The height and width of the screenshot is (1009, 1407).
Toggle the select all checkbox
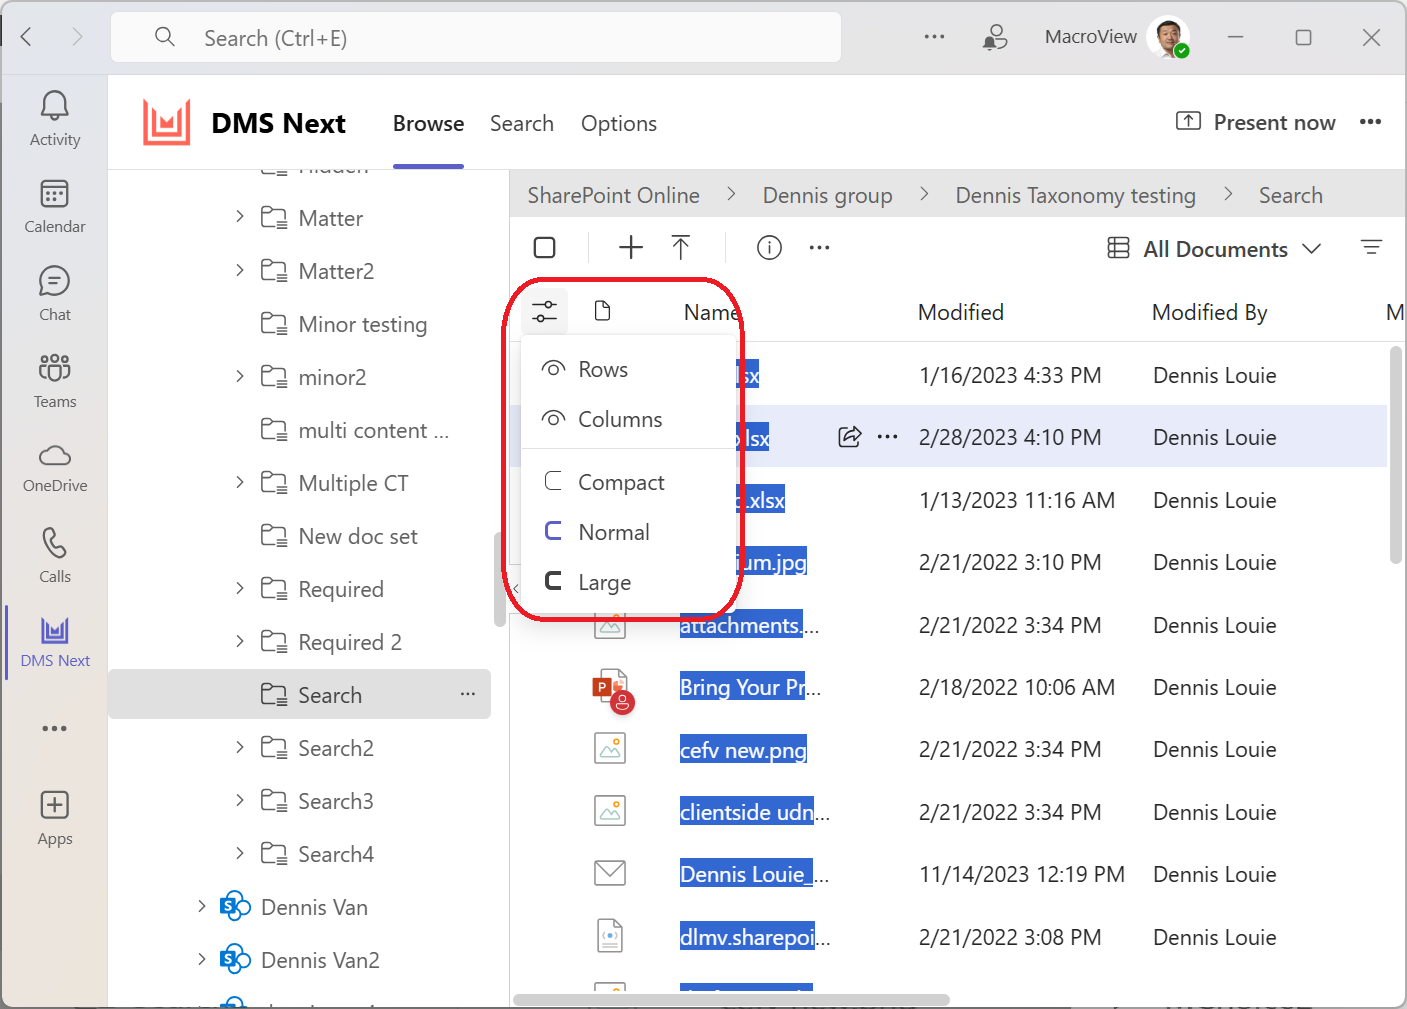(545, 248)
